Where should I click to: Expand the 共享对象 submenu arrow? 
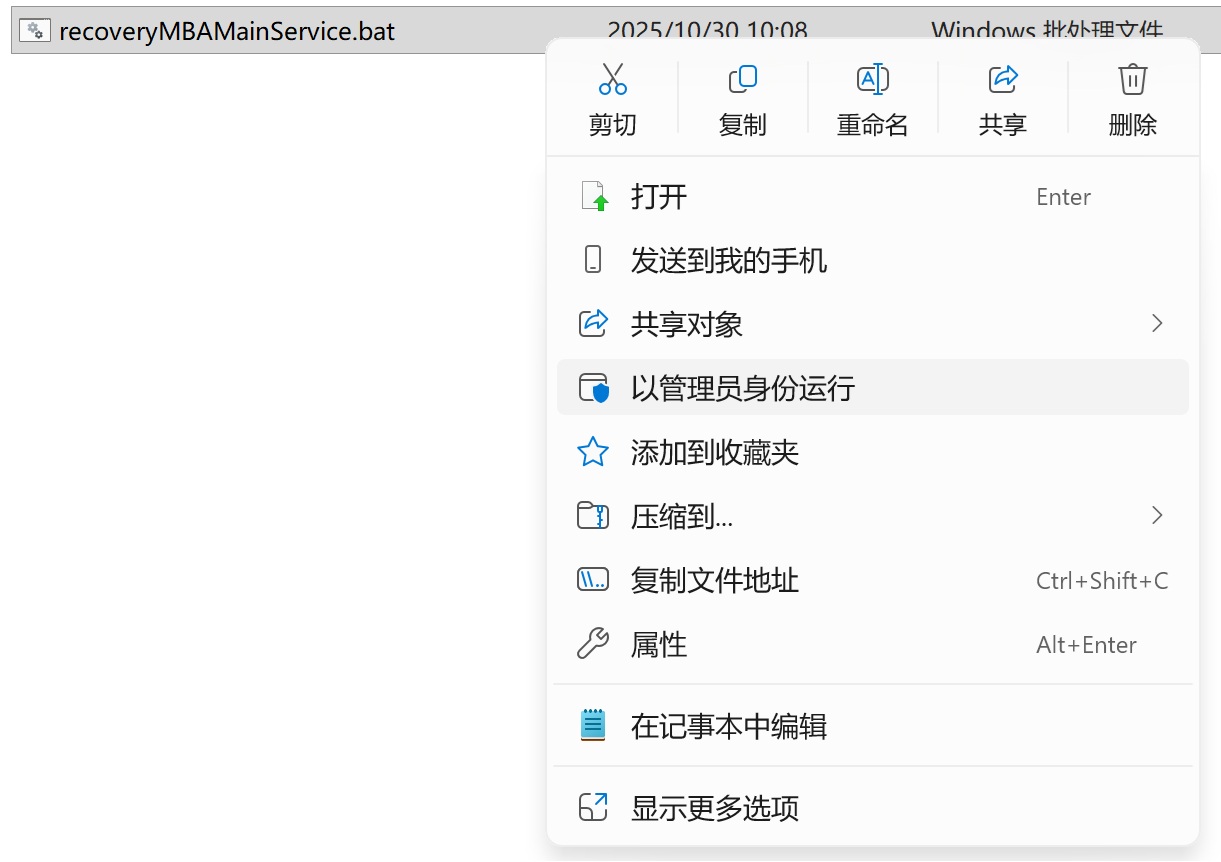(x=1157, y=324)
